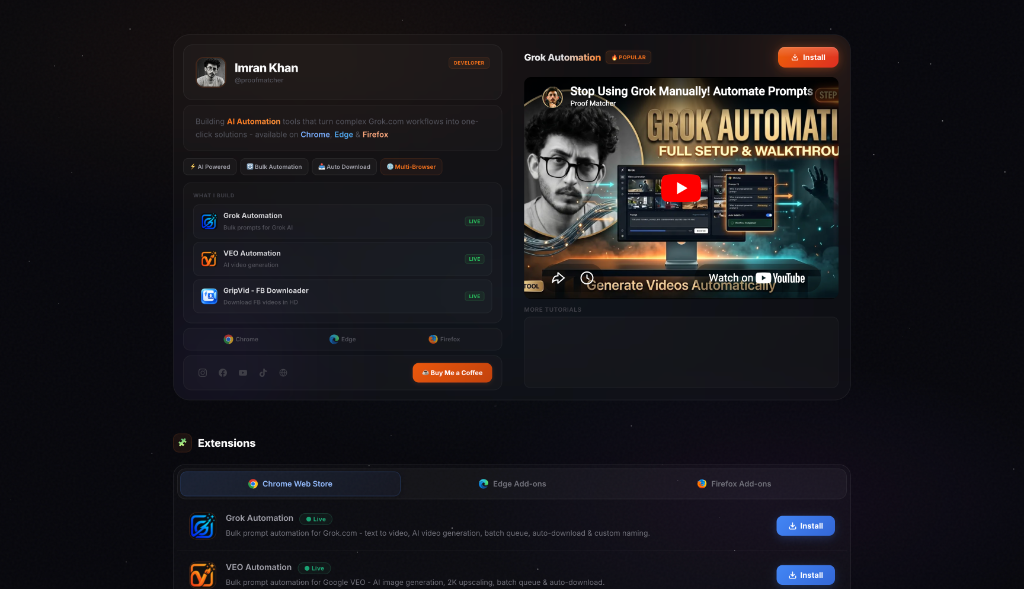
Task: Click the DEVELOPER badge
Action: [469, 63]
